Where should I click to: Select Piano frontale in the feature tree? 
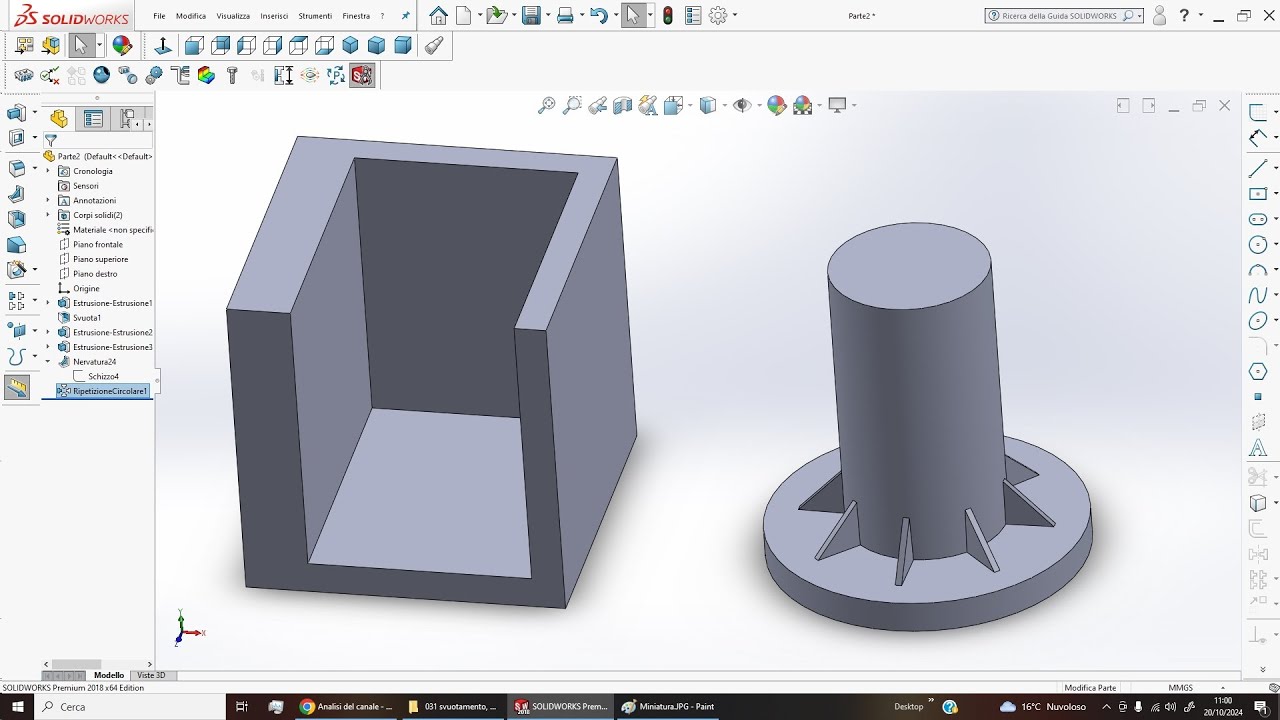point(98,244)
